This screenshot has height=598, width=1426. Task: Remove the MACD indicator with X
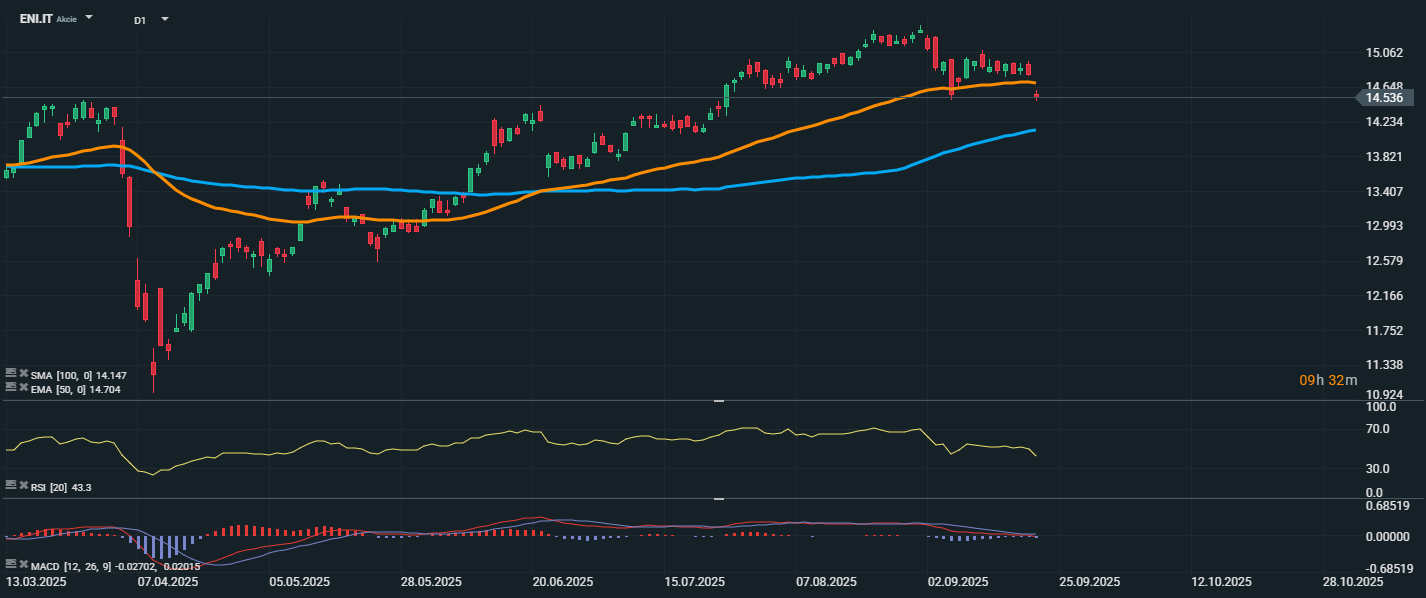pyautogui.click(x=23, y=566)
